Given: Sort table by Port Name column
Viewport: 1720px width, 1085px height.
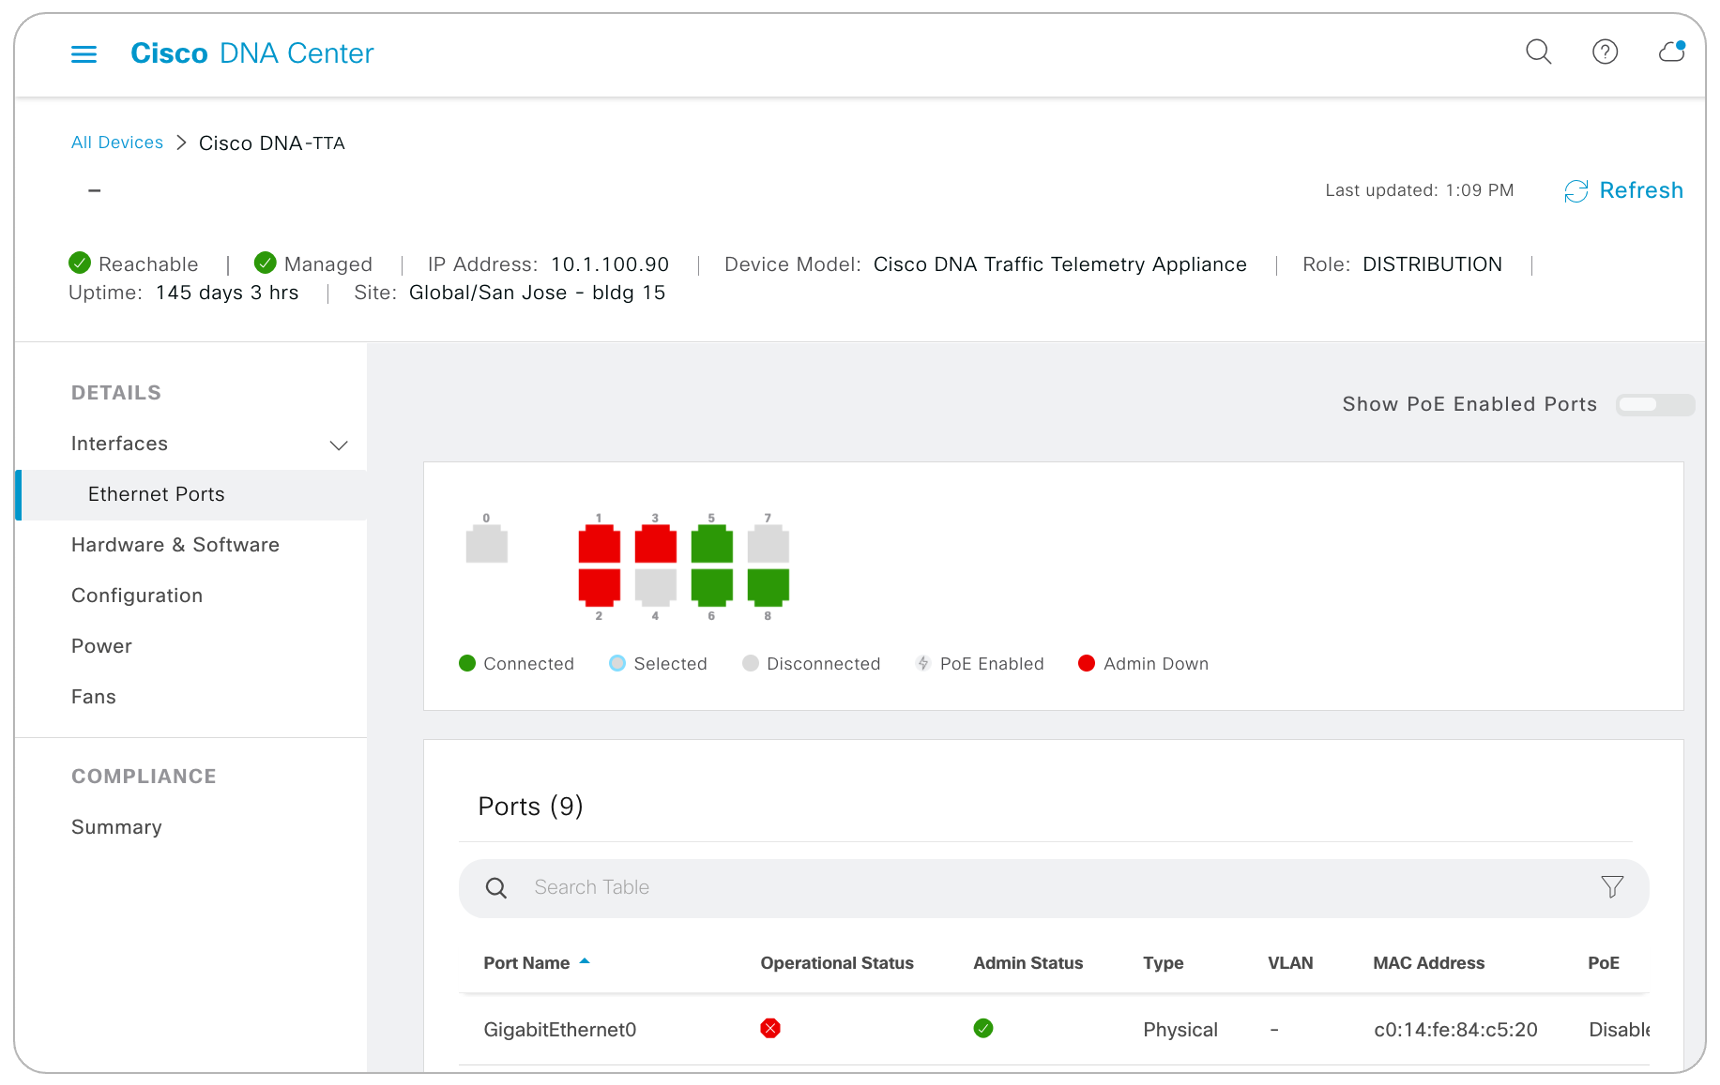Looking at the screenshot, I should 527,963.
